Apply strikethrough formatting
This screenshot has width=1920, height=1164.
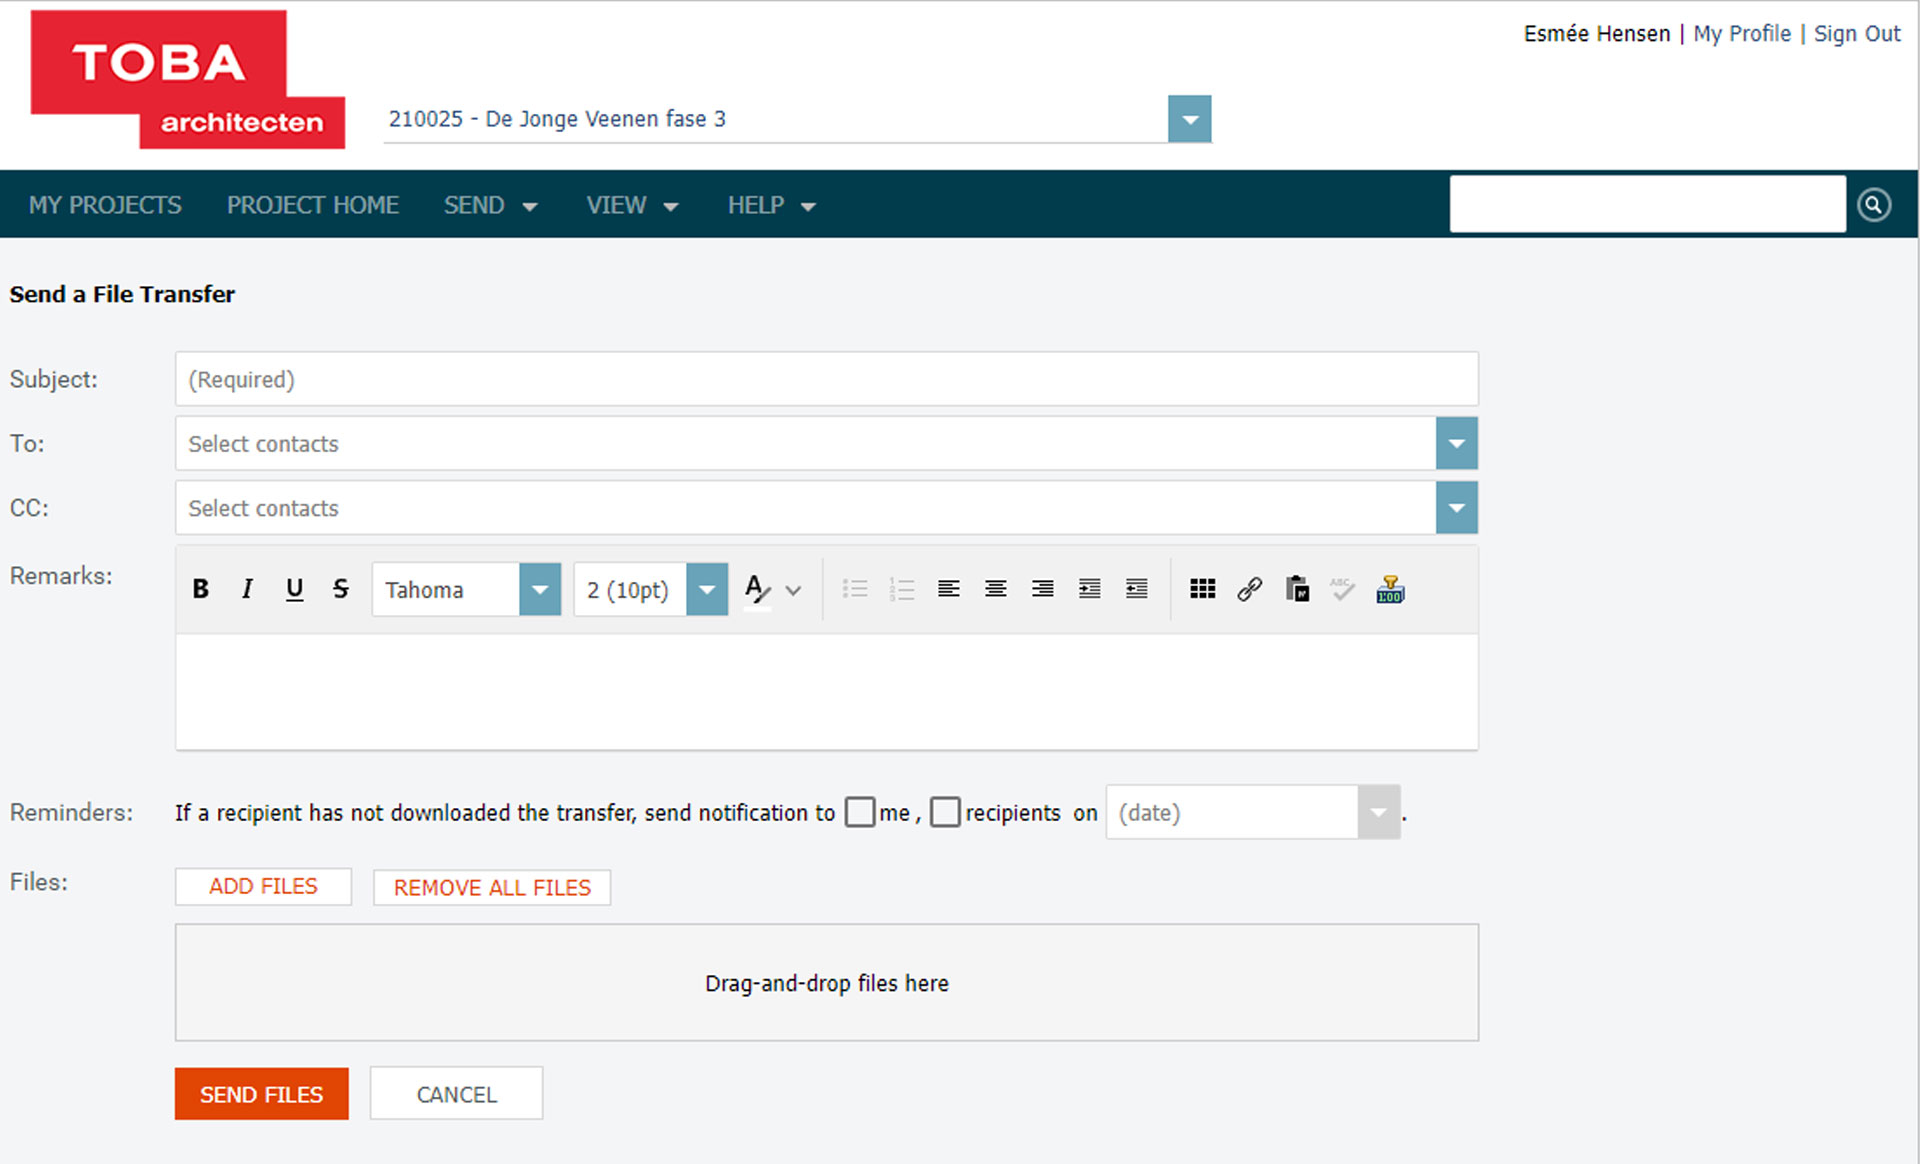340,589
